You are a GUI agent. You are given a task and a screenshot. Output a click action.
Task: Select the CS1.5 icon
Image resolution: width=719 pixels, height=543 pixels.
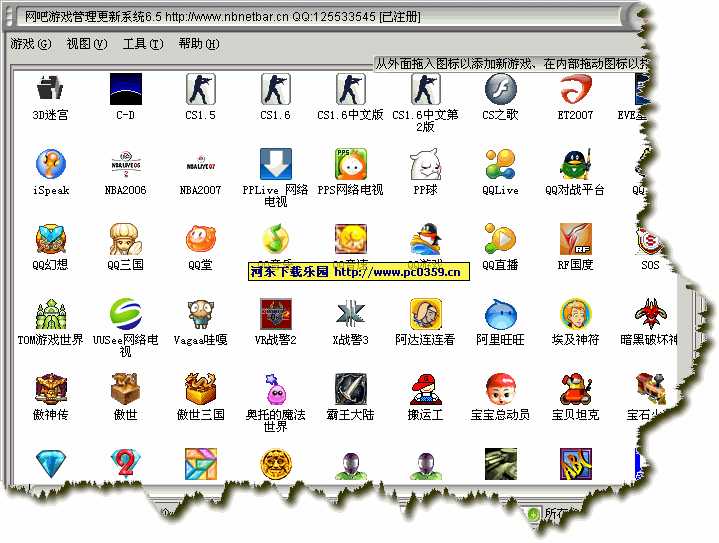click(200, 89)
